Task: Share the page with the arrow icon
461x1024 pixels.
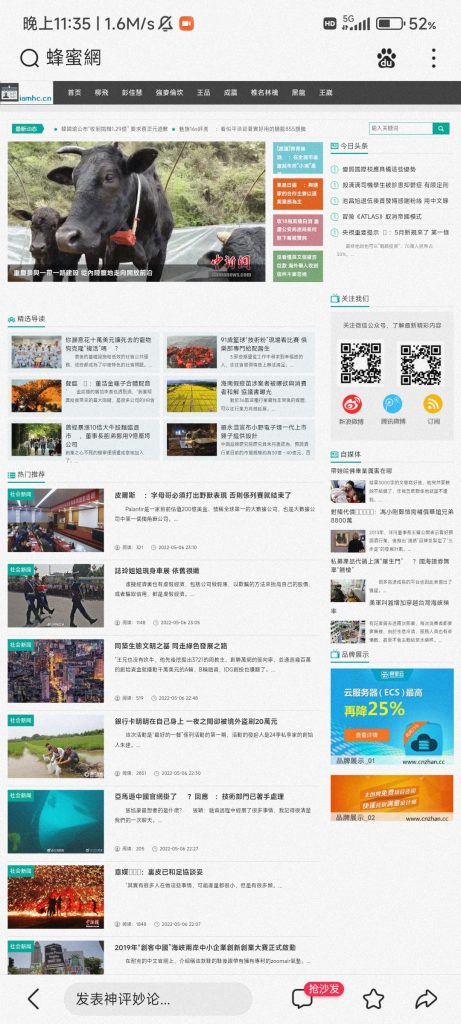Action: tap(426, 998)
